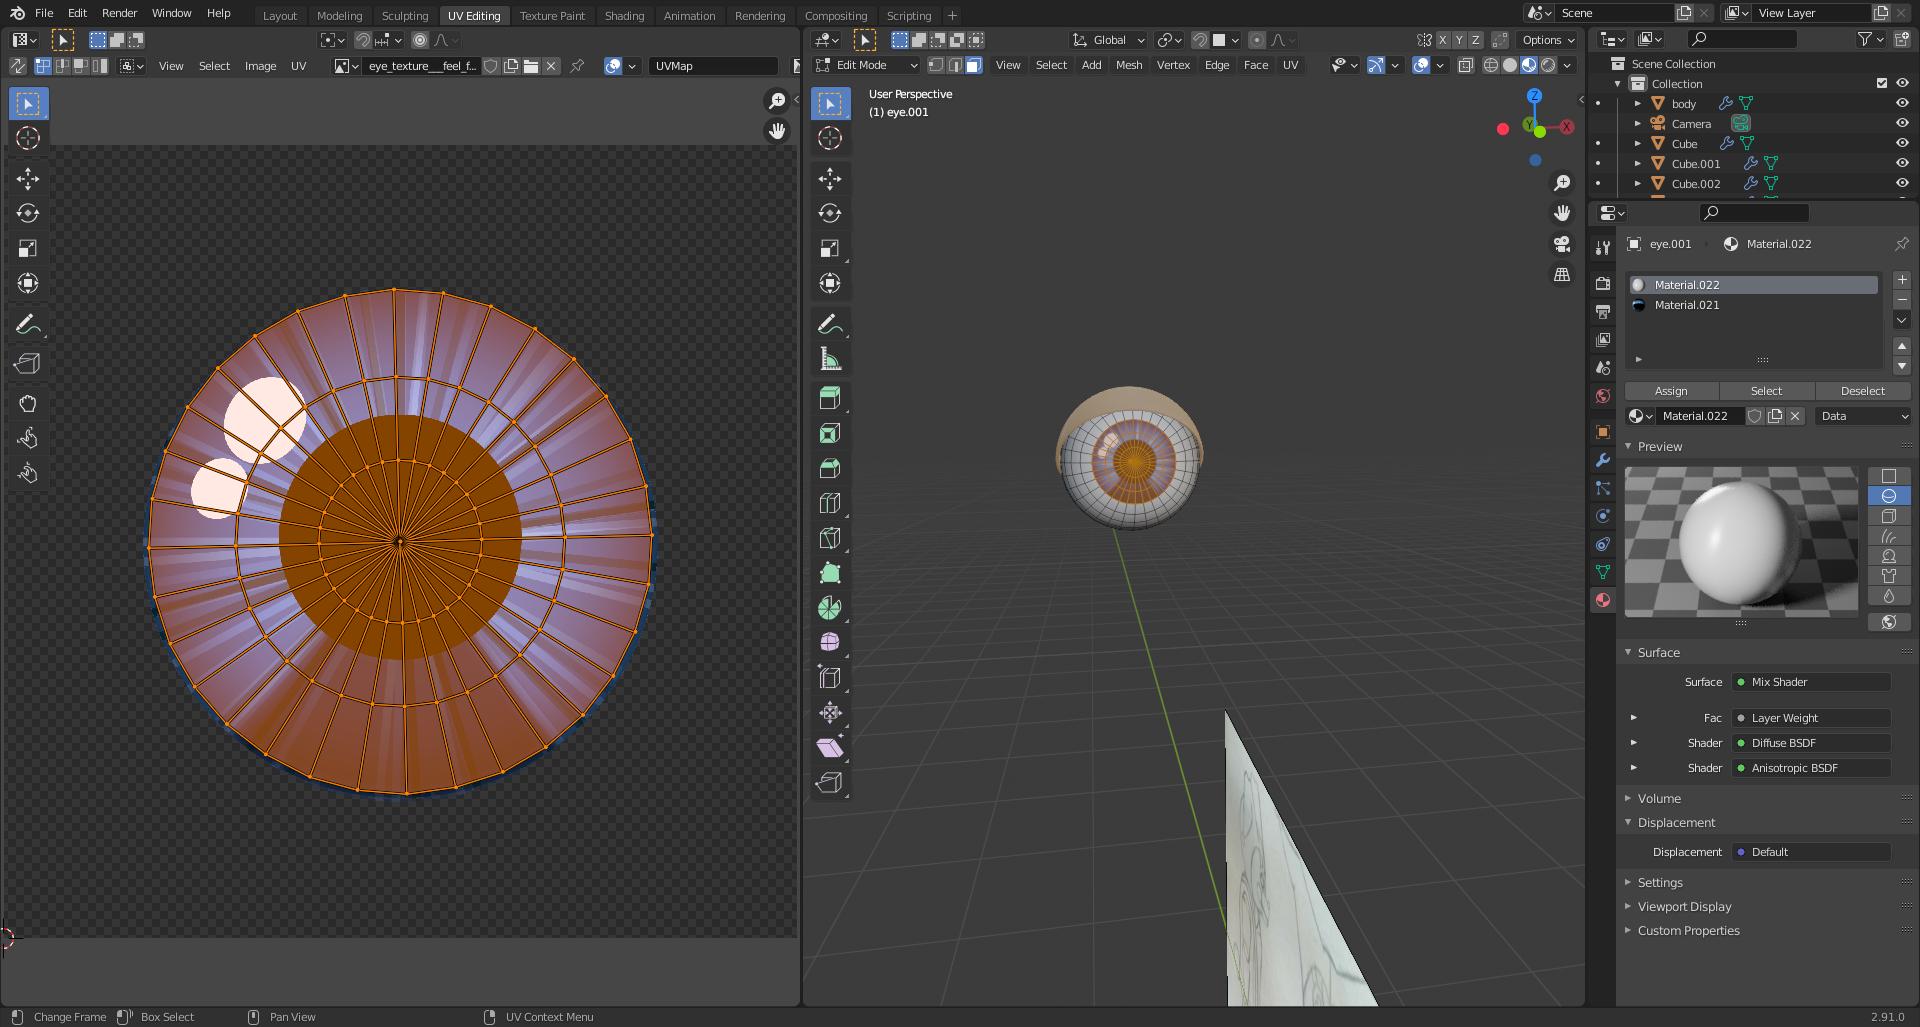
Task: Open the Global transform orientation dropdown
Action: [1108, 40]
